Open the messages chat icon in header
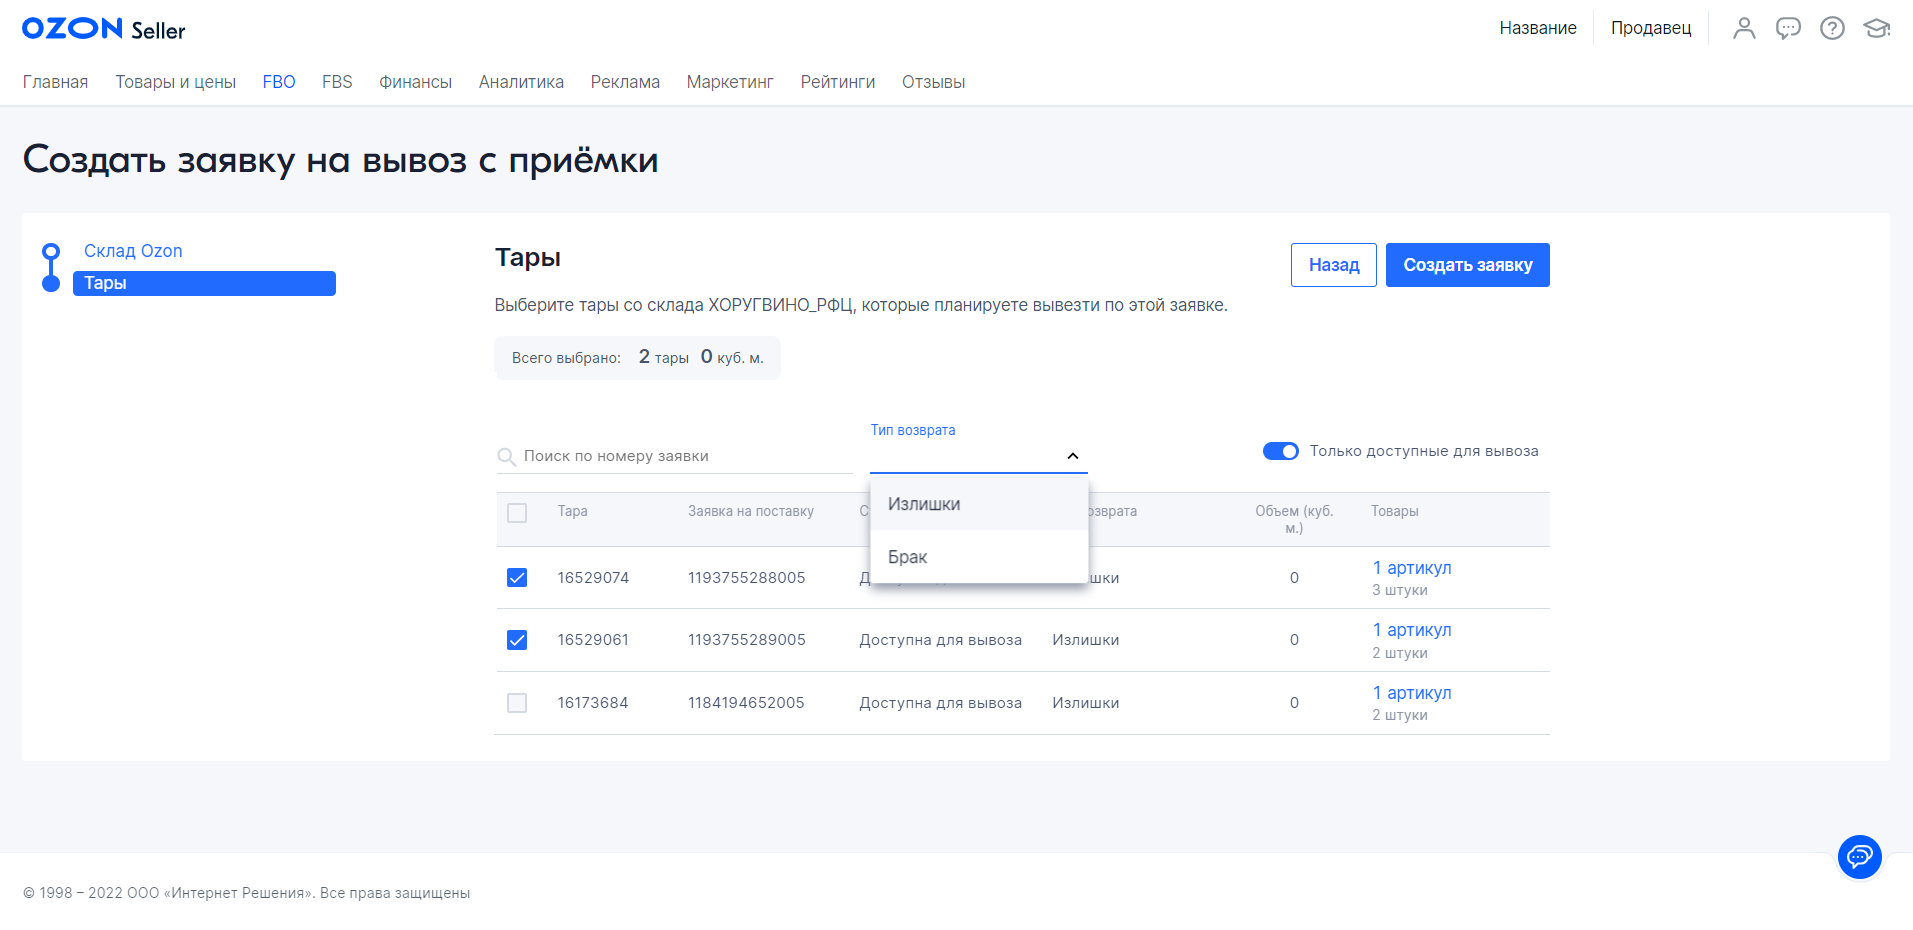 (x=1788, y=28)
